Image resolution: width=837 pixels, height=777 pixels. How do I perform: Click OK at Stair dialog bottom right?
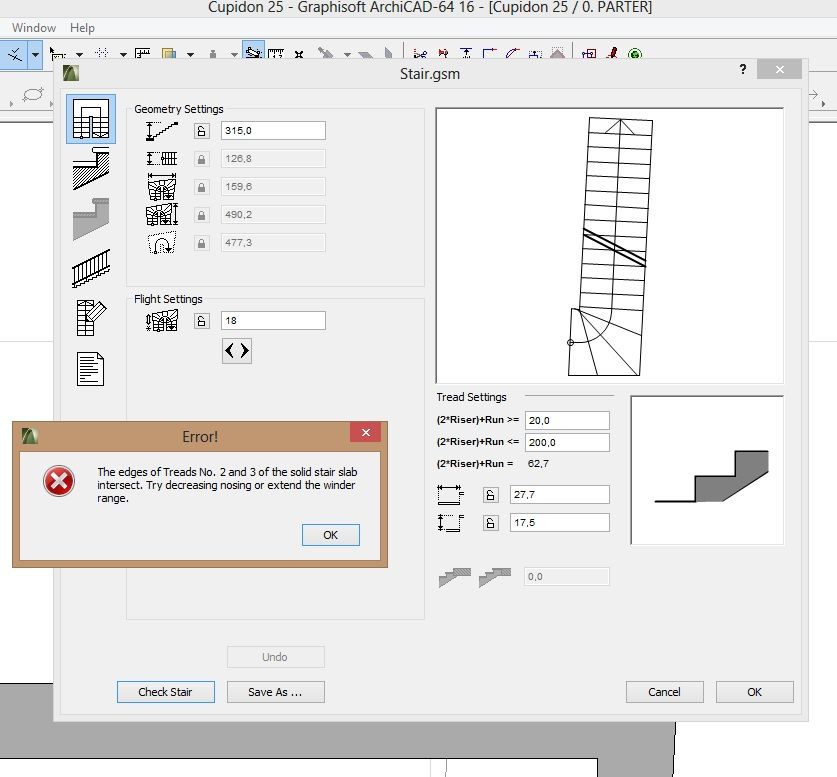754,692
